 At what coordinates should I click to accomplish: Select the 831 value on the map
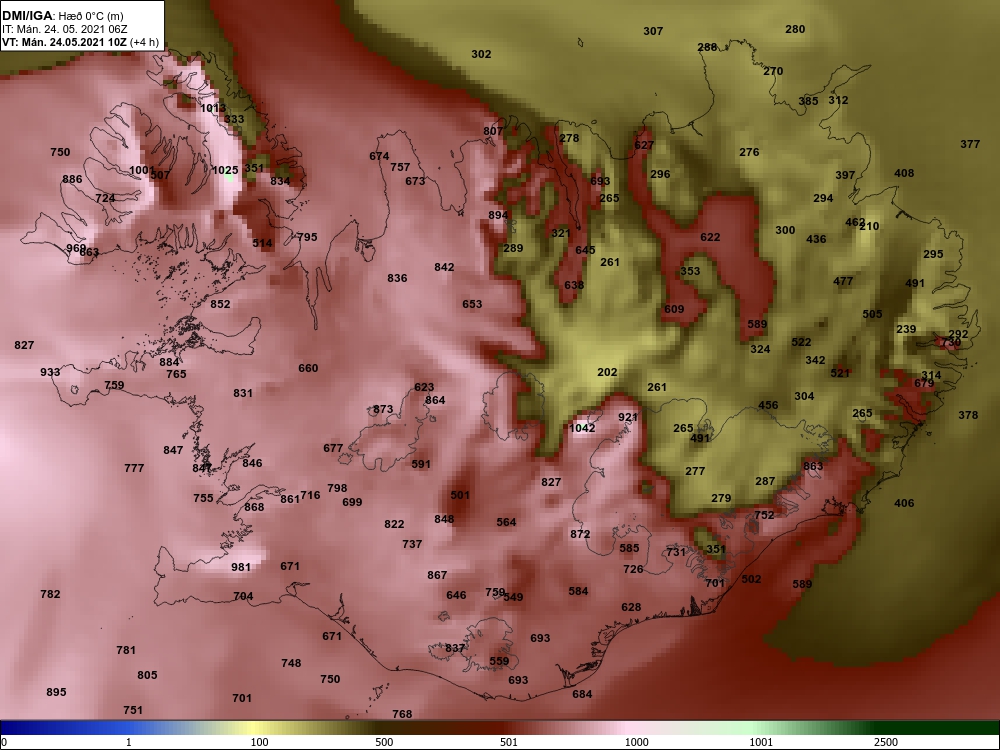(243, 393)
